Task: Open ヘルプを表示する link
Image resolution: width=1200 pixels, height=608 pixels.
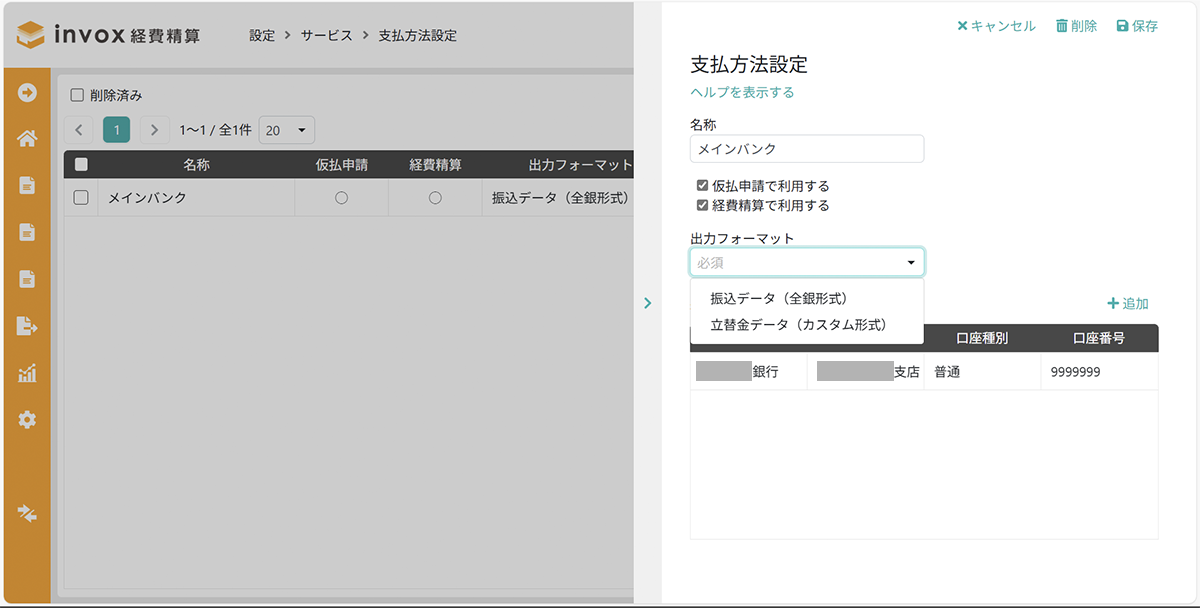Action: pyautogui.click(x=742, y=92)
